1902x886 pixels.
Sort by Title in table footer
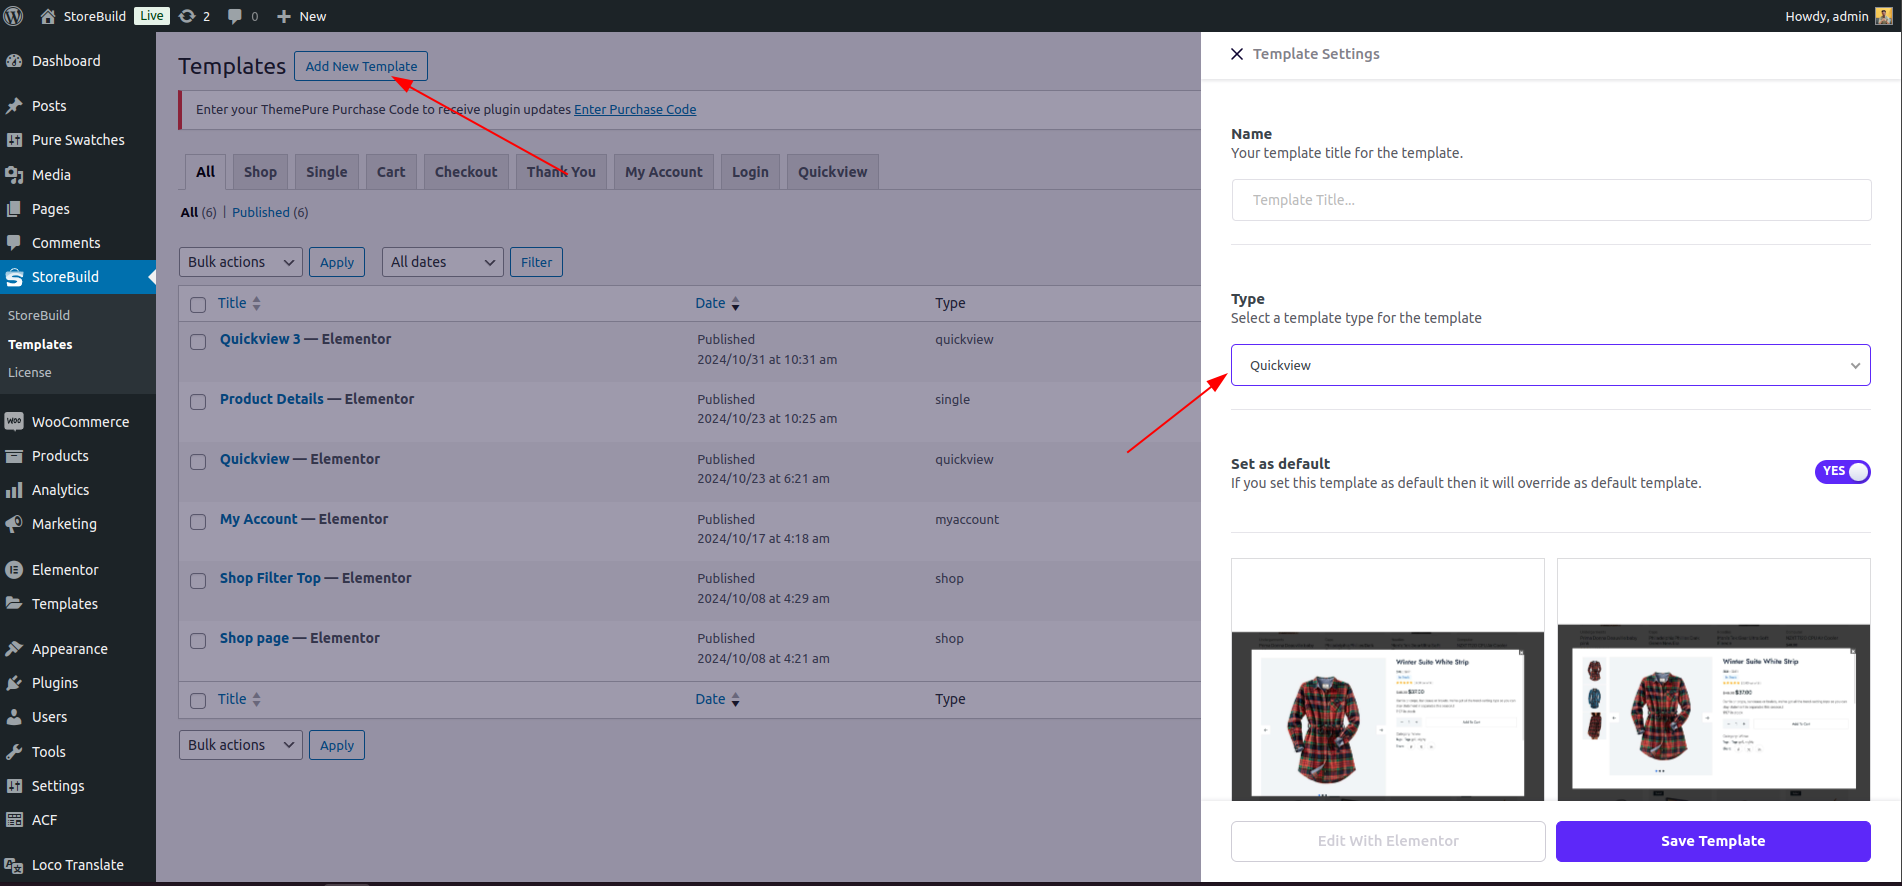point(239,699)
